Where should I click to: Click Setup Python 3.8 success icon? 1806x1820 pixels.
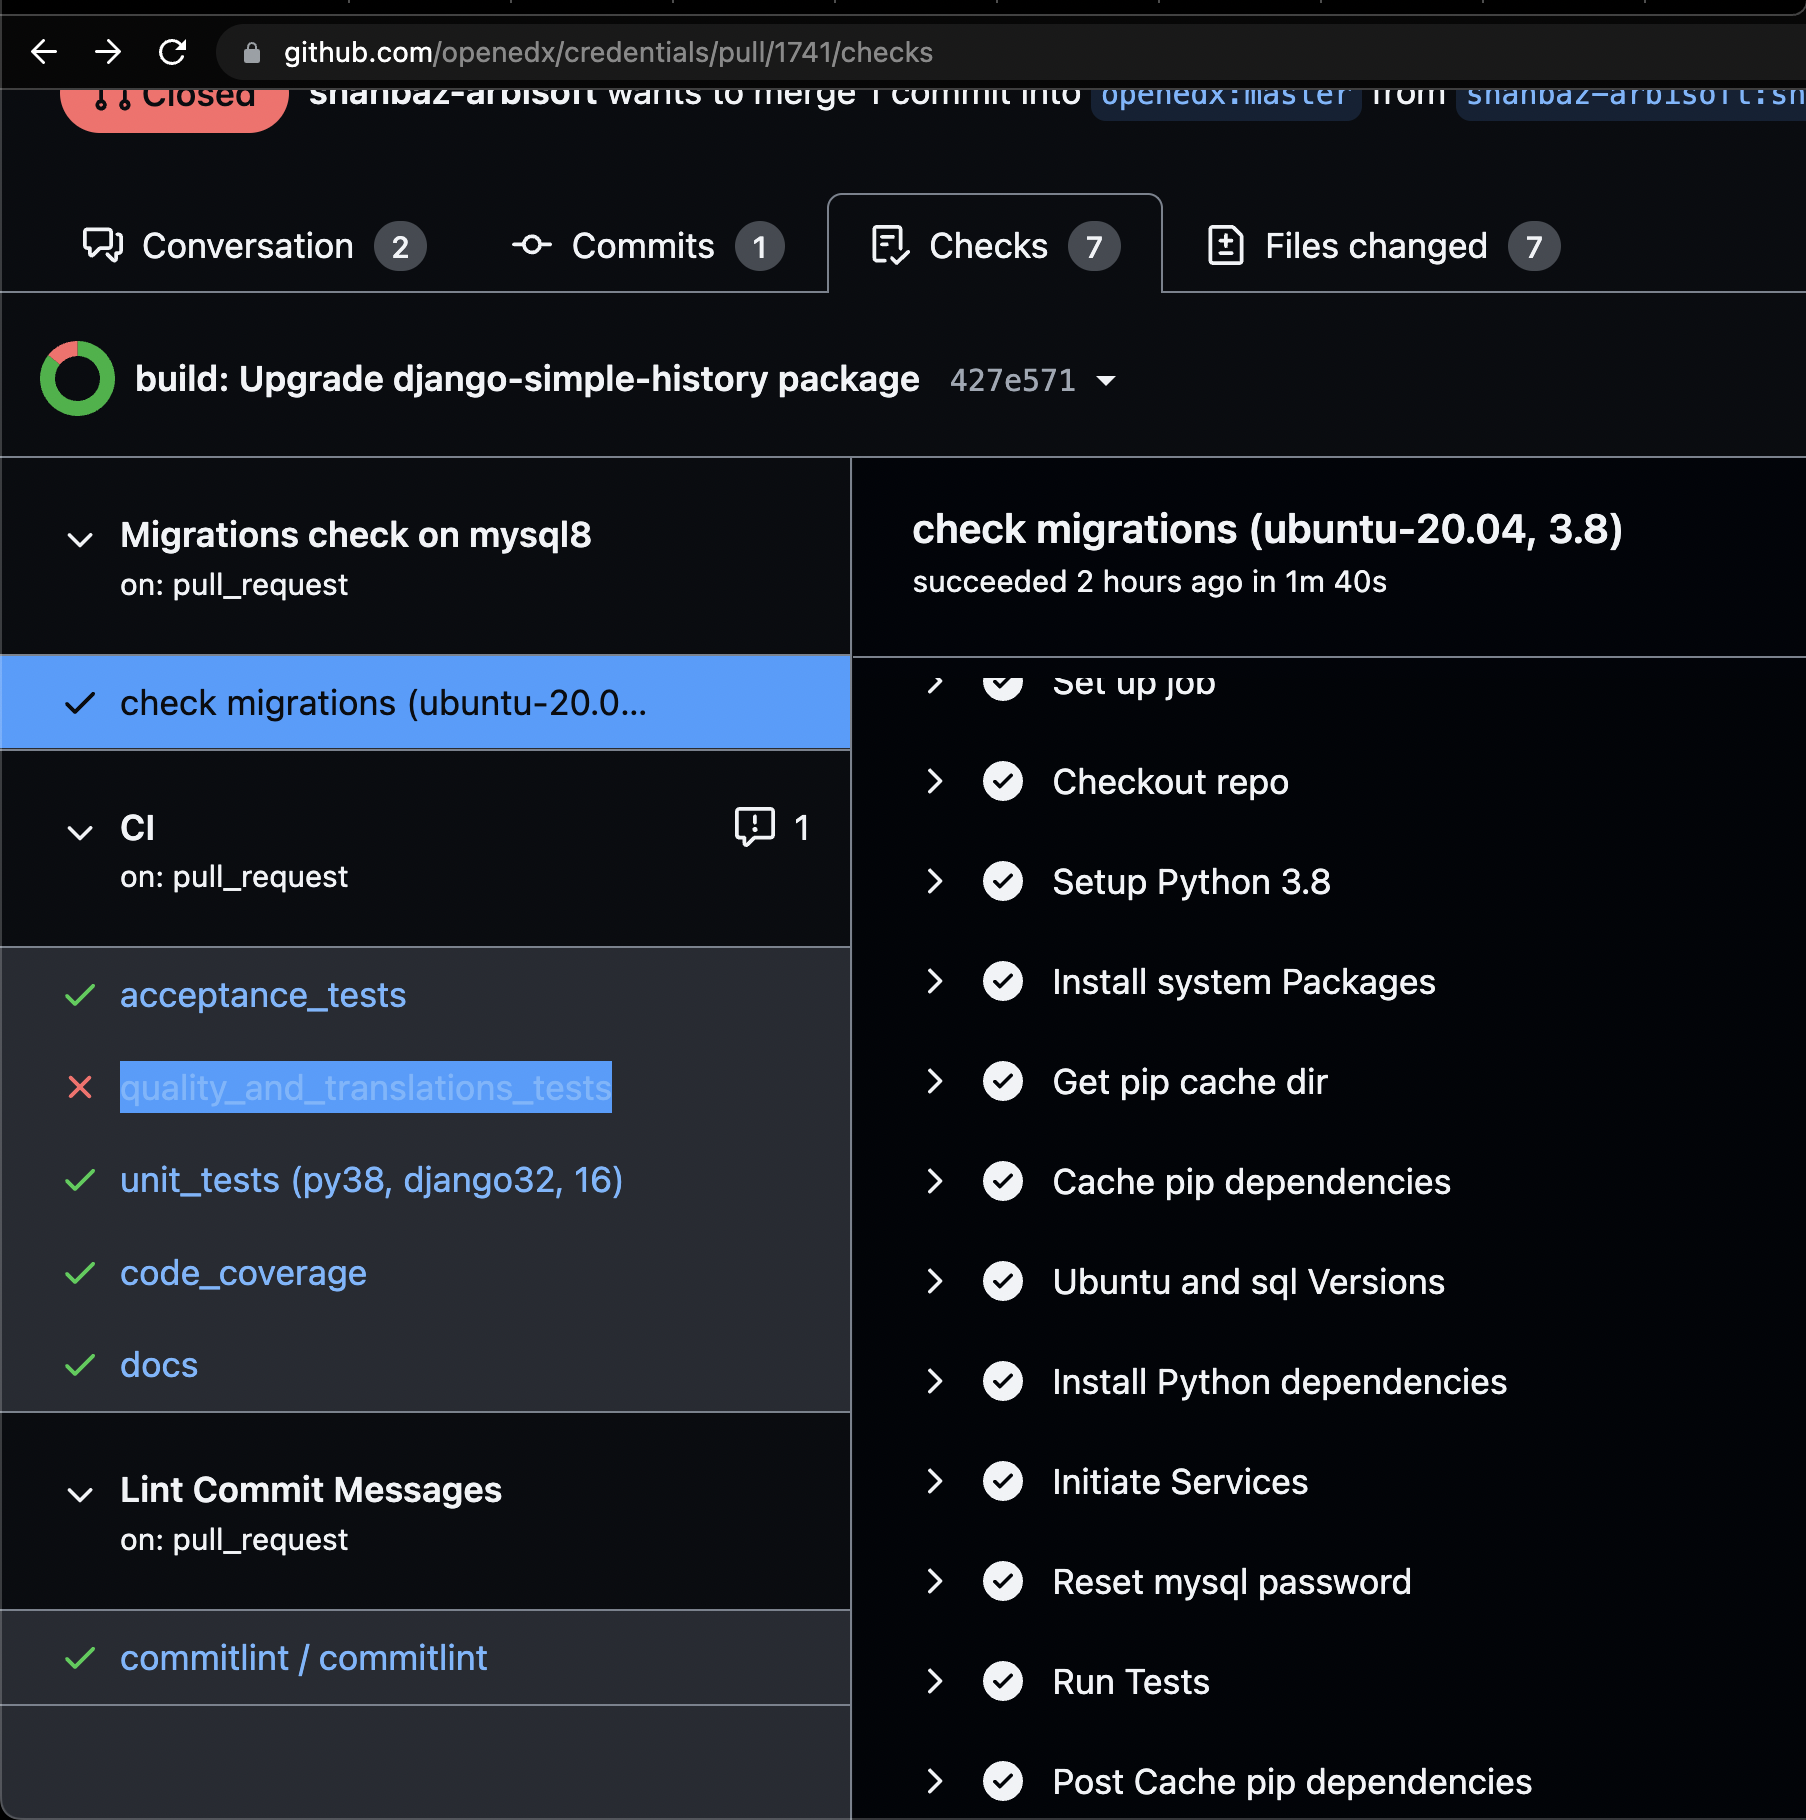click(x=1003, y=881)
